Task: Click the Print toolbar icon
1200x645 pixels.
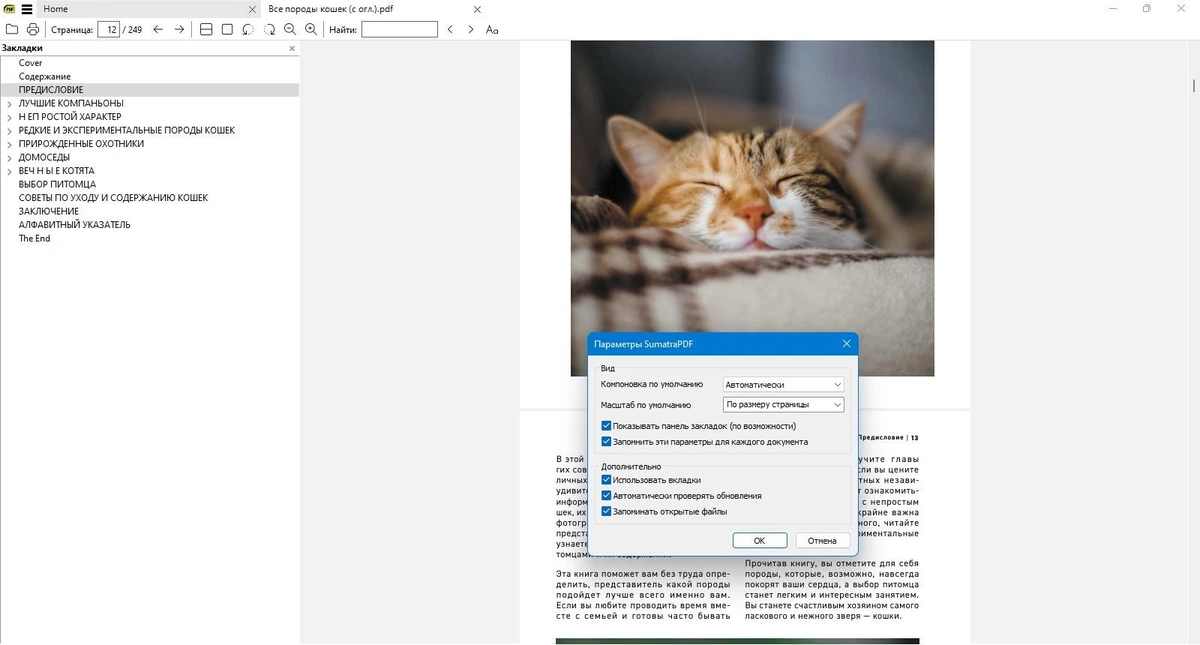Action: (x=33, y=30)
